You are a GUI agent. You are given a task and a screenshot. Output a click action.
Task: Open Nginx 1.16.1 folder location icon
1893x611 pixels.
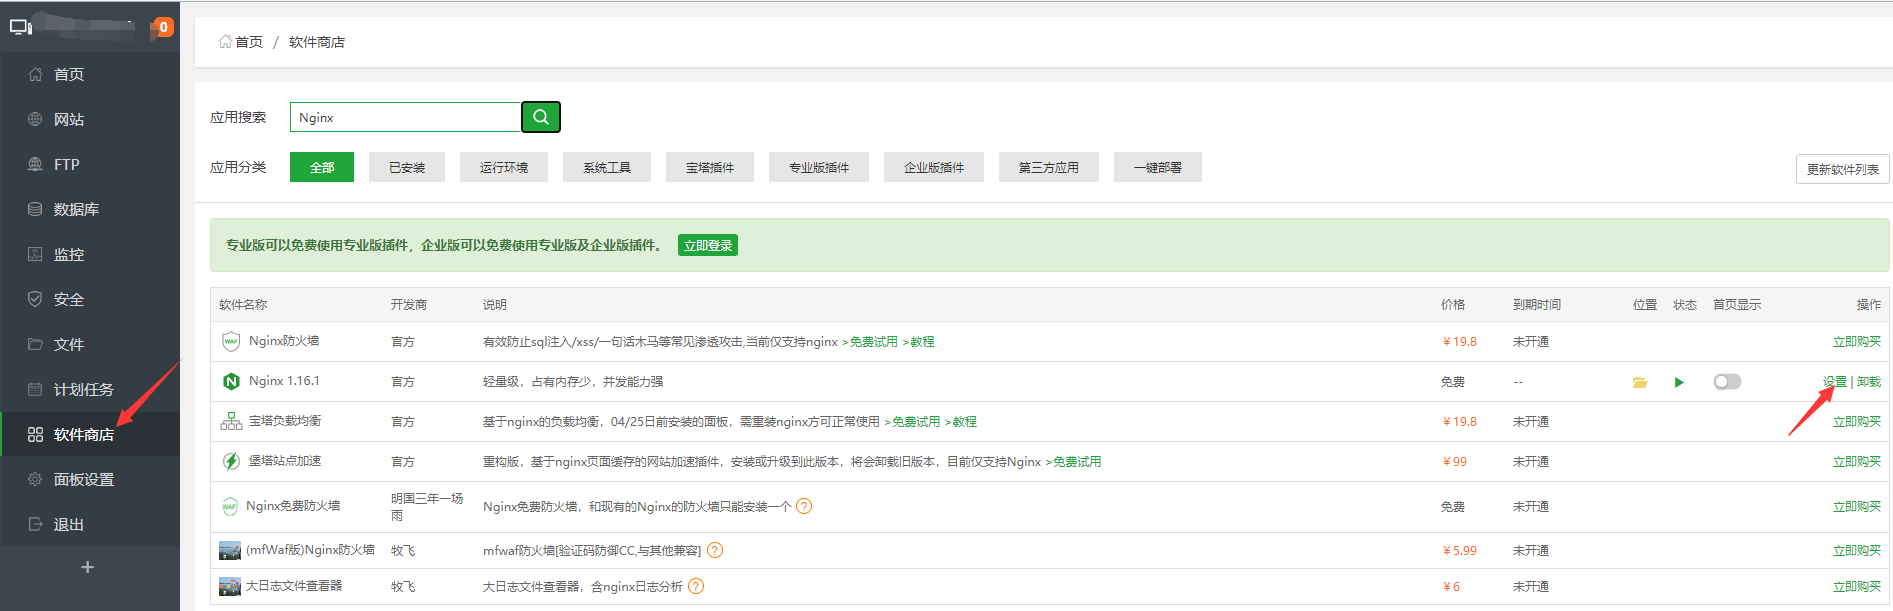pos(1640,382)
